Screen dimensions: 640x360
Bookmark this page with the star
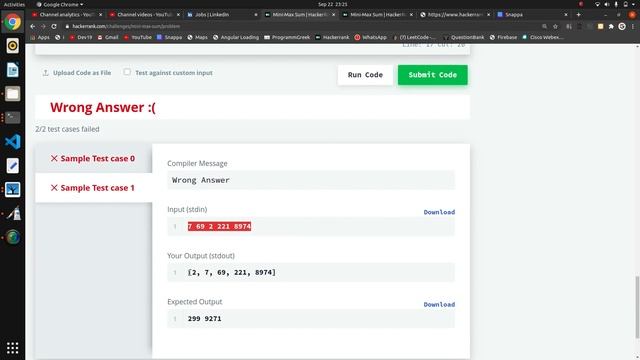(555, 26)
